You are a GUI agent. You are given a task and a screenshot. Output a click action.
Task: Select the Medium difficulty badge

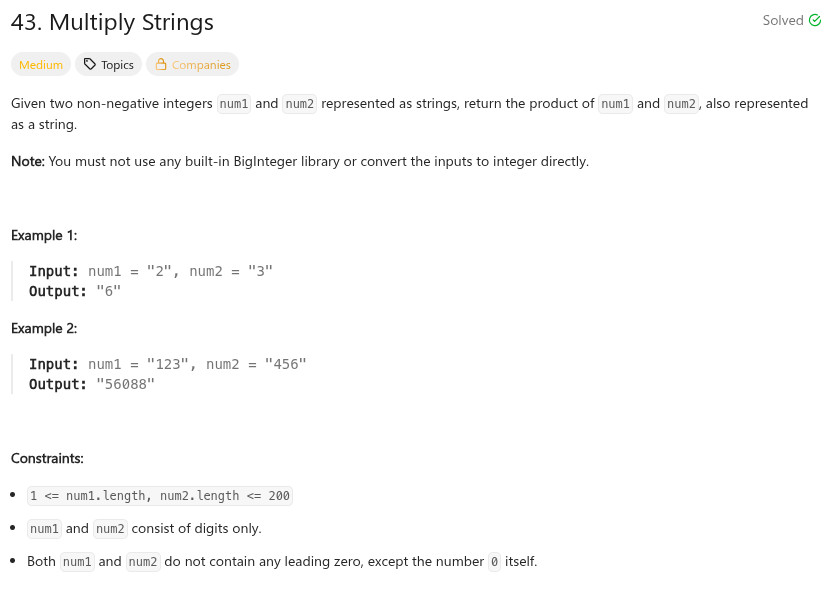41,65
